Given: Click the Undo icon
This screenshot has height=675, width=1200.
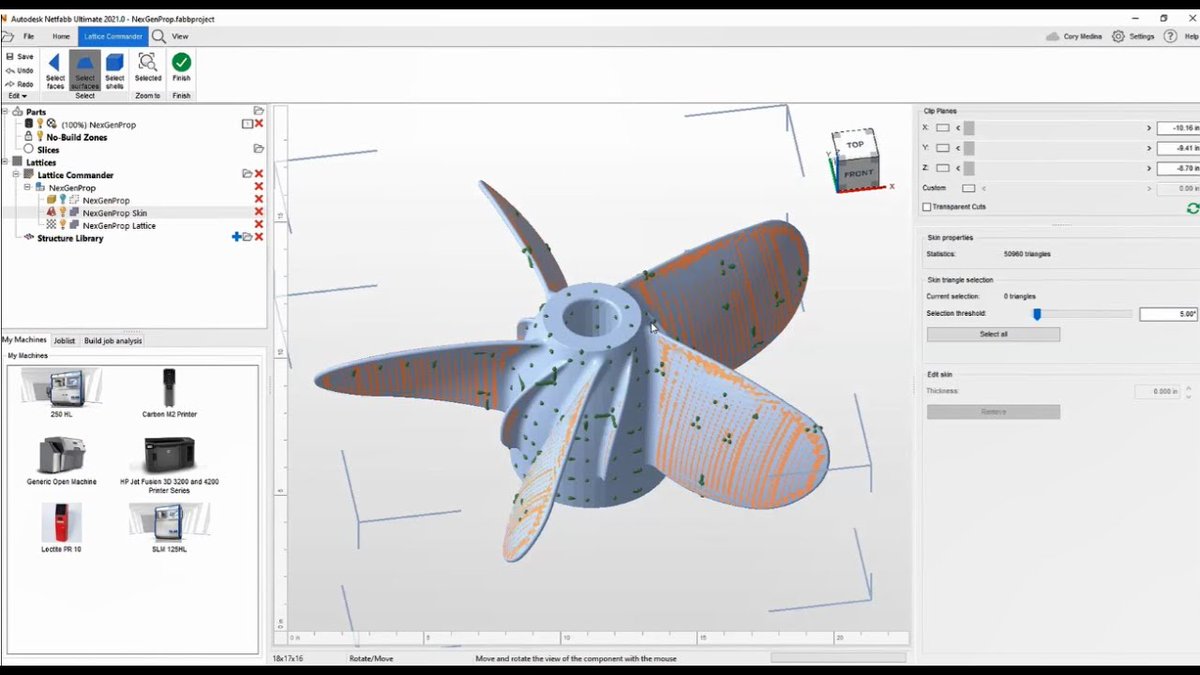Looking at the screenshot, I should click(18, 69).
